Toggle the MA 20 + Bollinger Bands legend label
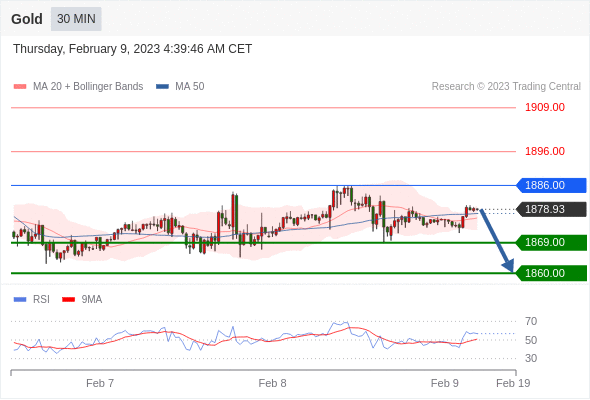The width and height of the screenshot is (590, 400). pos(88,87)
